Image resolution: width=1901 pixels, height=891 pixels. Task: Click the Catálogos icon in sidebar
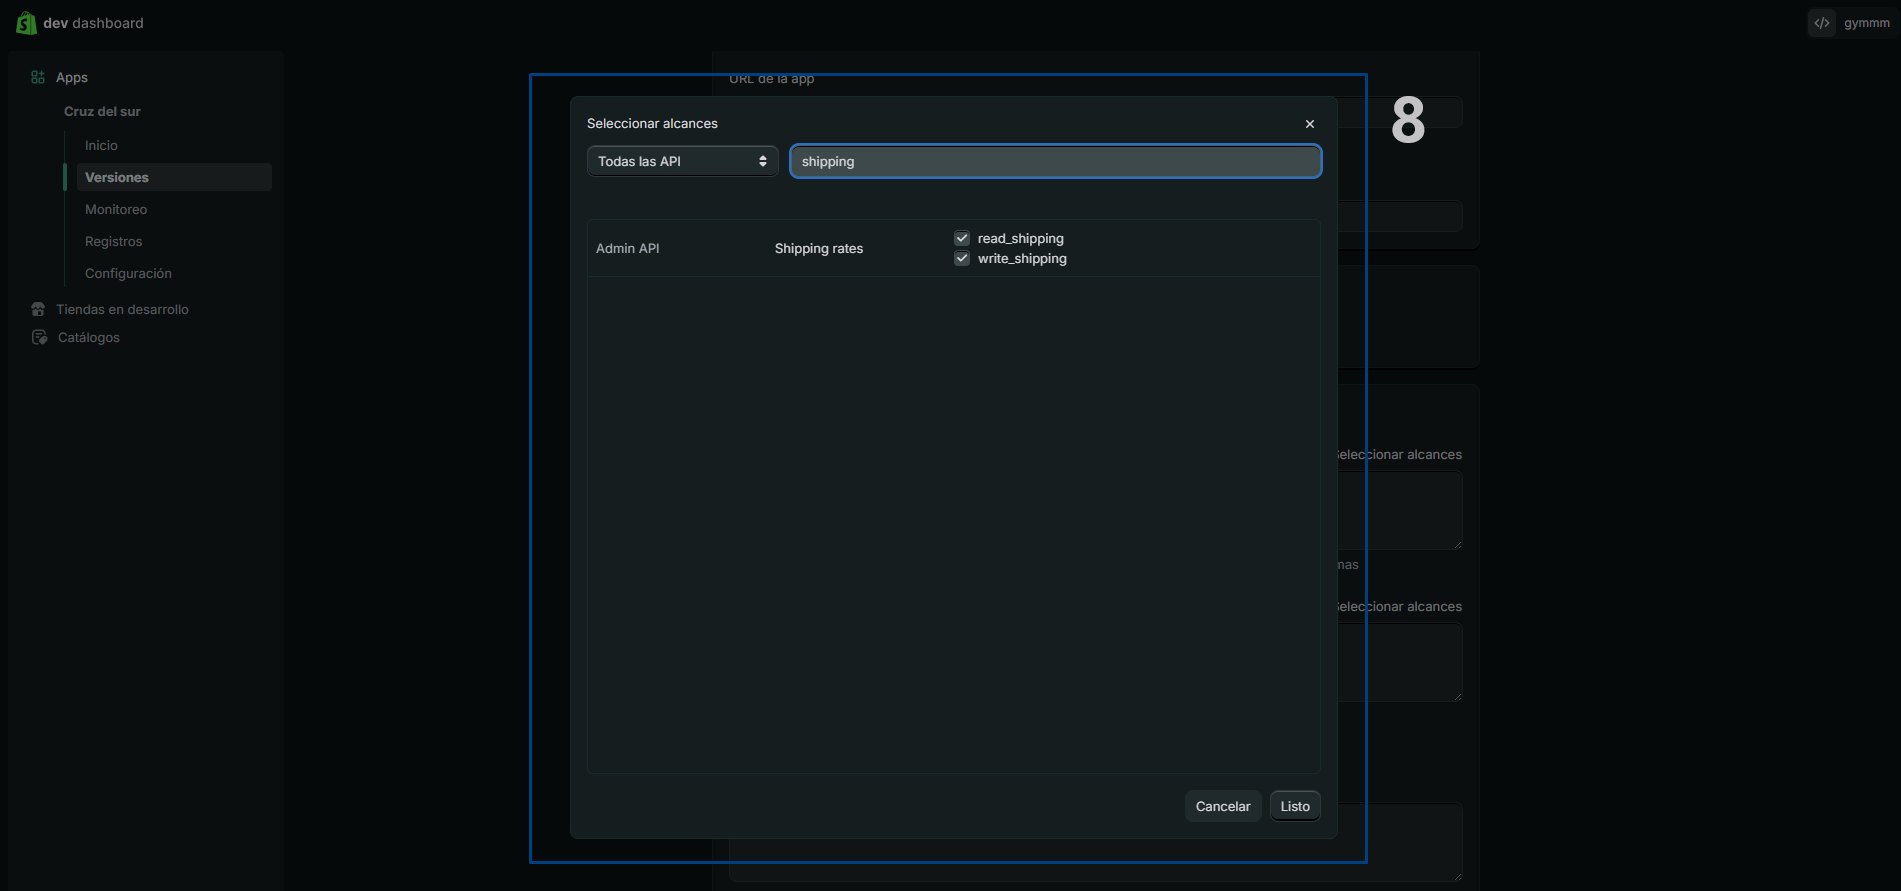39,338
